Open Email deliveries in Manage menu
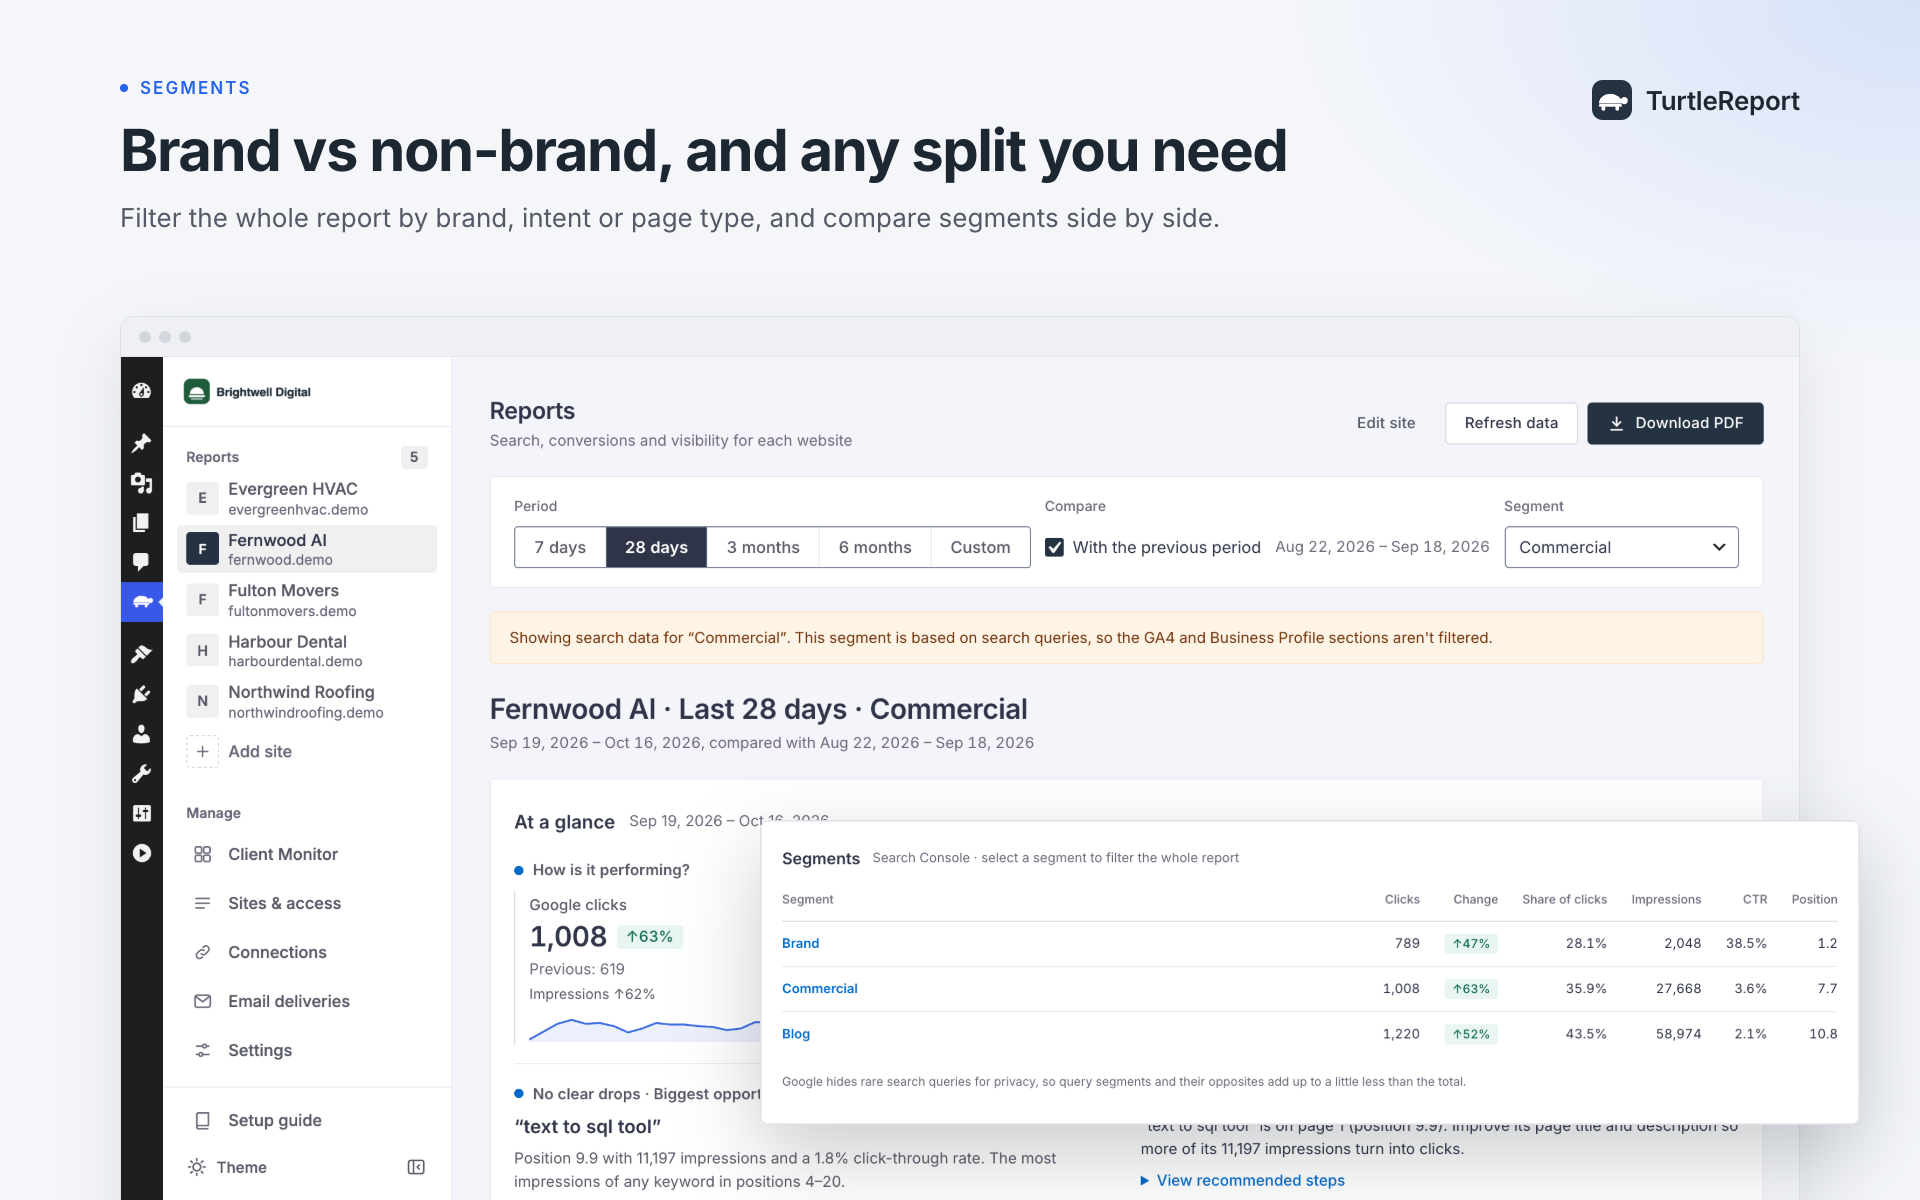Viewport: 1920px width, 1200px height. 307,1001
